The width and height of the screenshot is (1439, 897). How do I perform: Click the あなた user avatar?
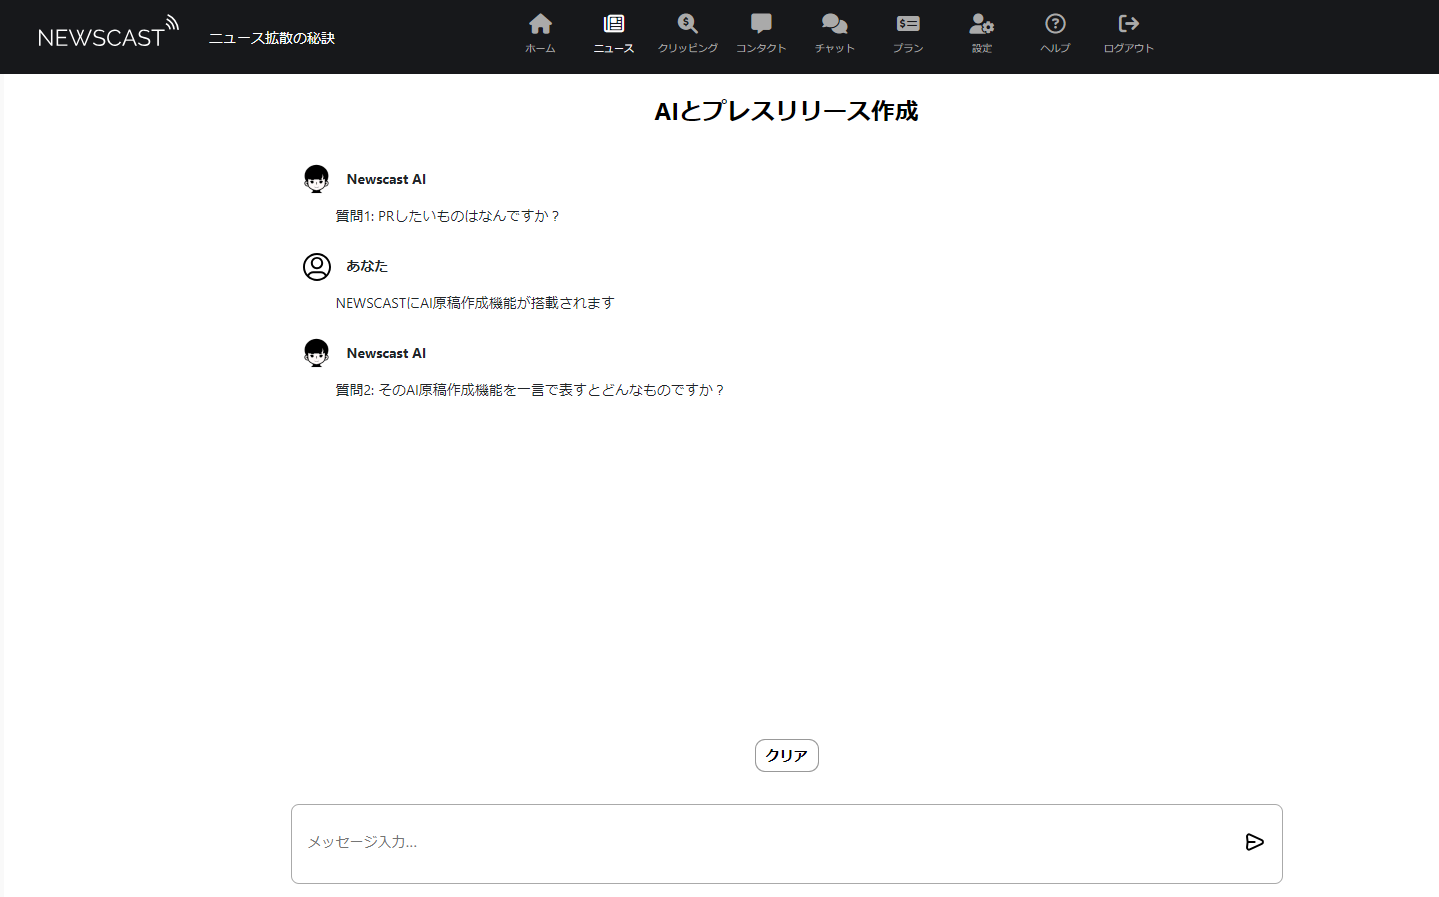[x=316, y=266]
